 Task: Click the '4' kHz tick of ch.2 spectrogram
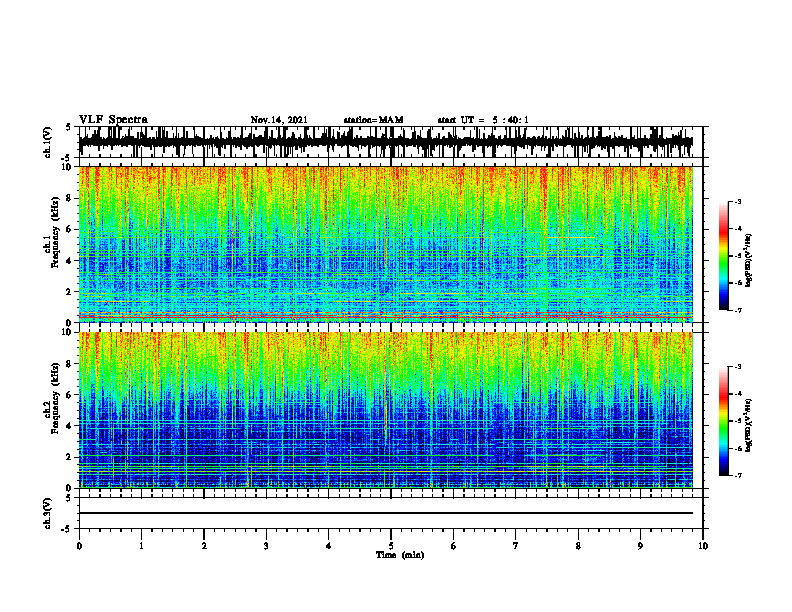point(70,426)
